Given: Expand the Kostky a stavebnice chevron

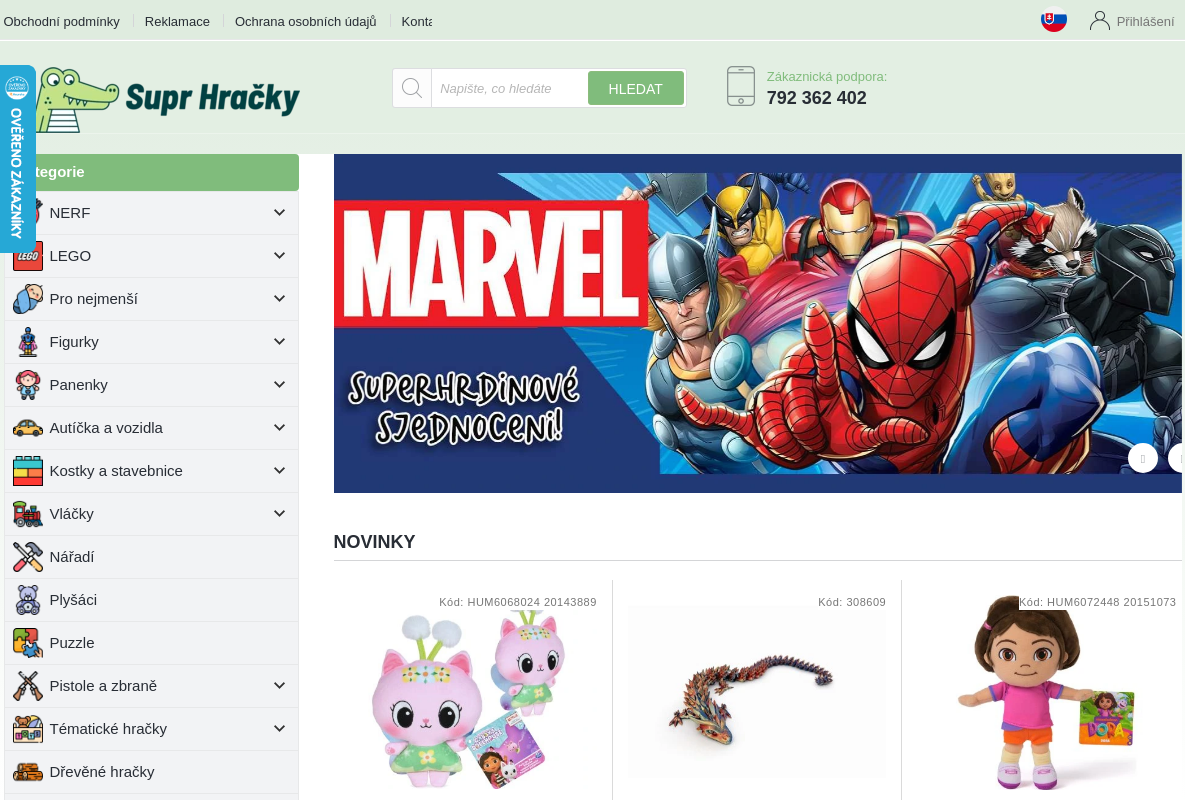Looking at the screenshot, I should coord(279,471).
